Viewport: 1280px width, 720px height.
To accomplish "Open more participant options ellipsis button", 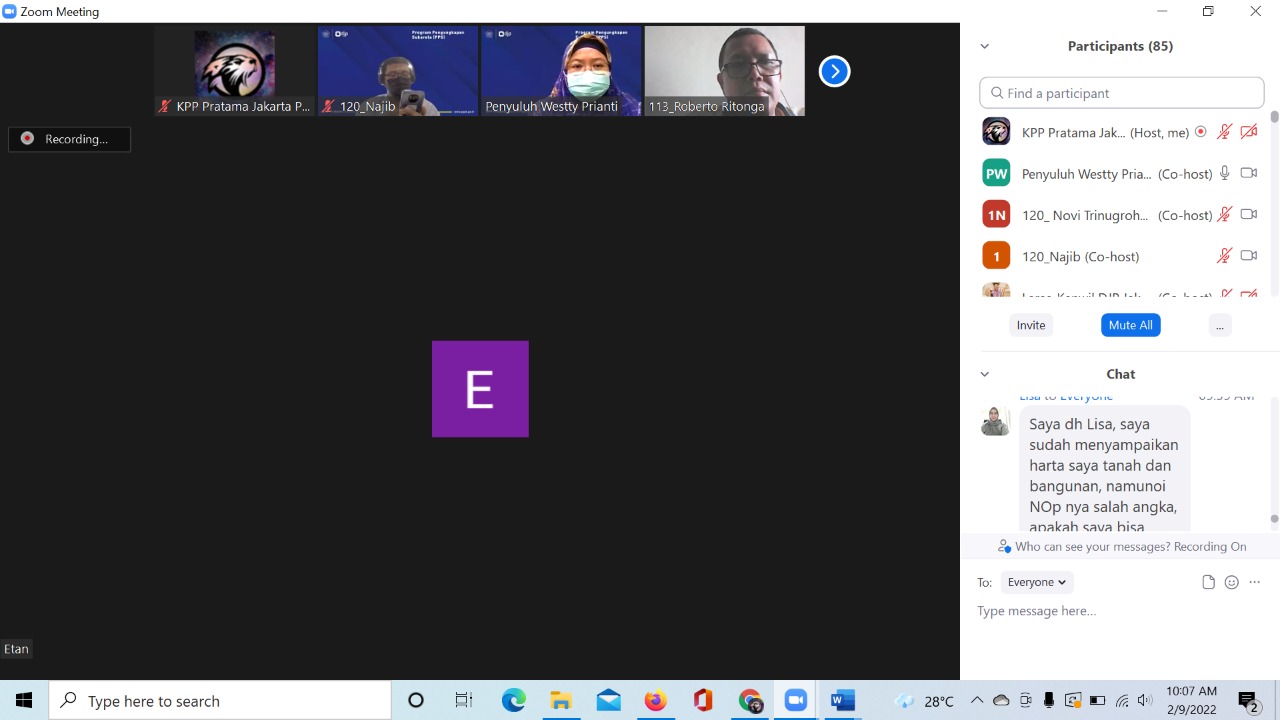I will [1219, 325].
